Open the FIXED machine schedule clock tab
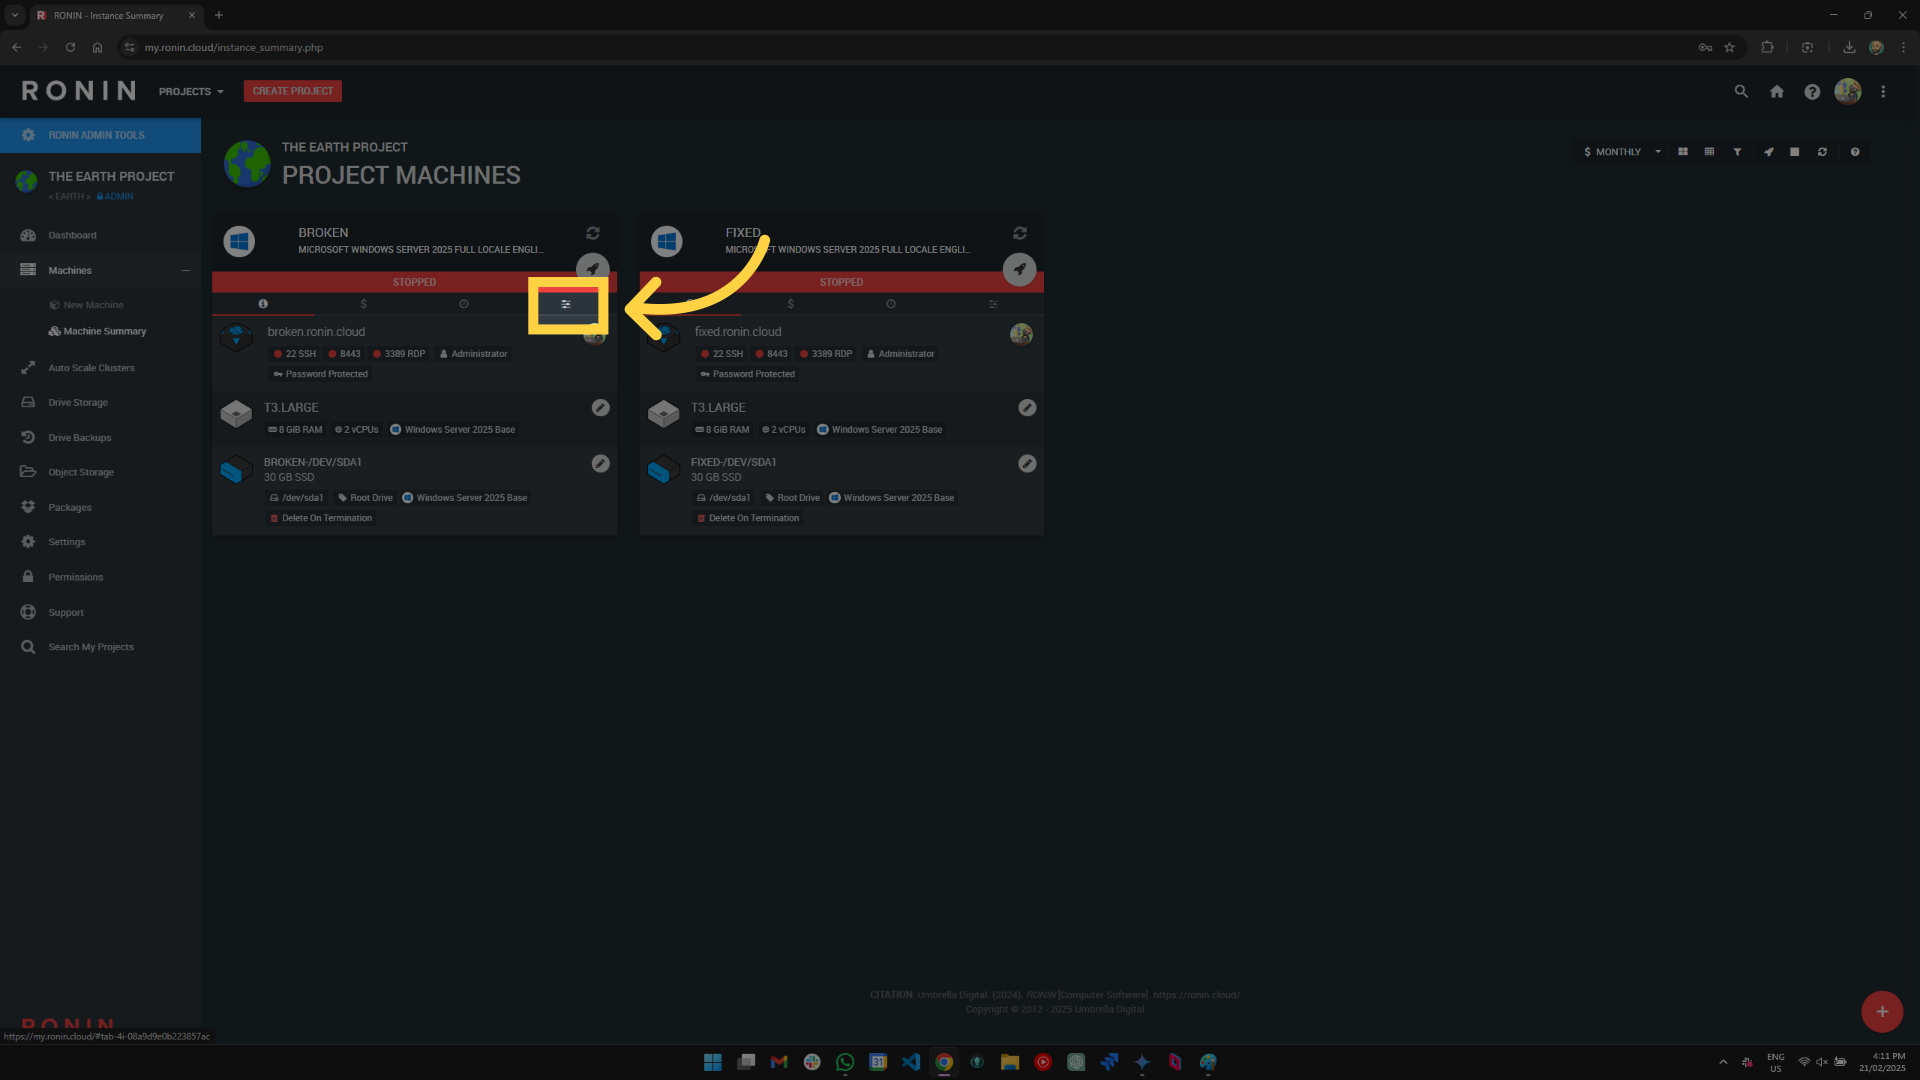 [891, 304]
